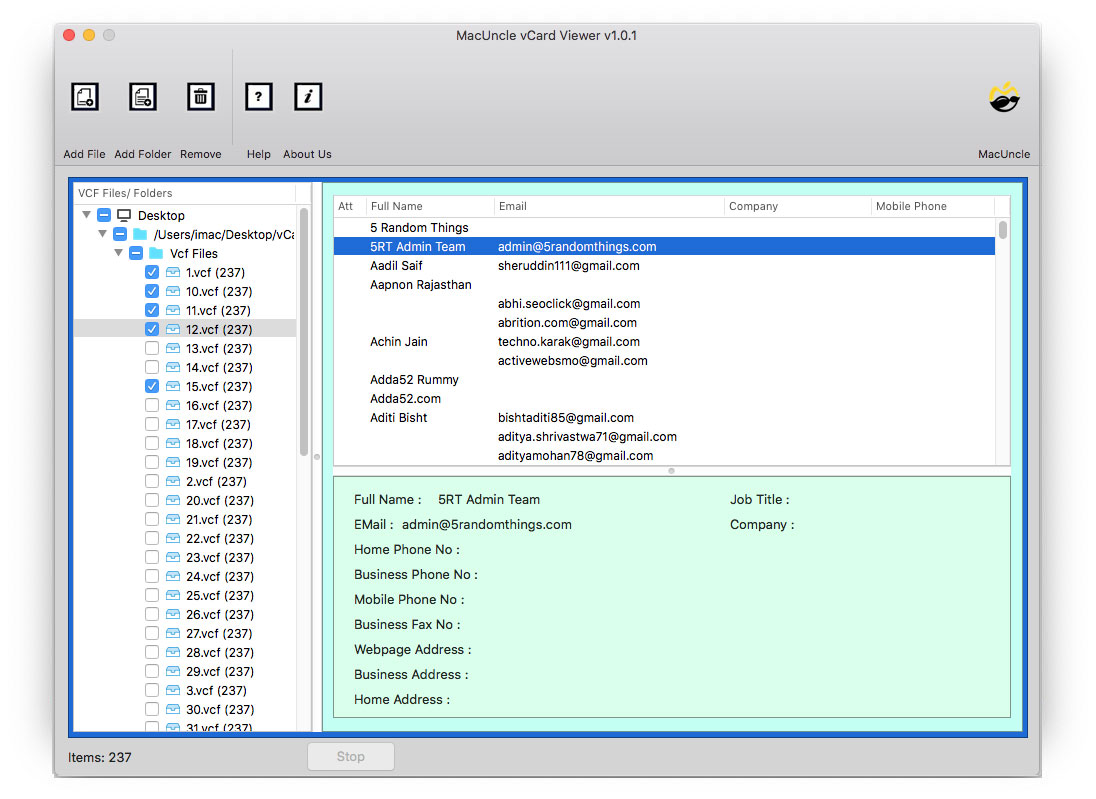Click the card icon beside 22.vcf
Image resolution: width=1096 pixels, height=799 pixels.
pyautogui.click(x=173, y=538)
